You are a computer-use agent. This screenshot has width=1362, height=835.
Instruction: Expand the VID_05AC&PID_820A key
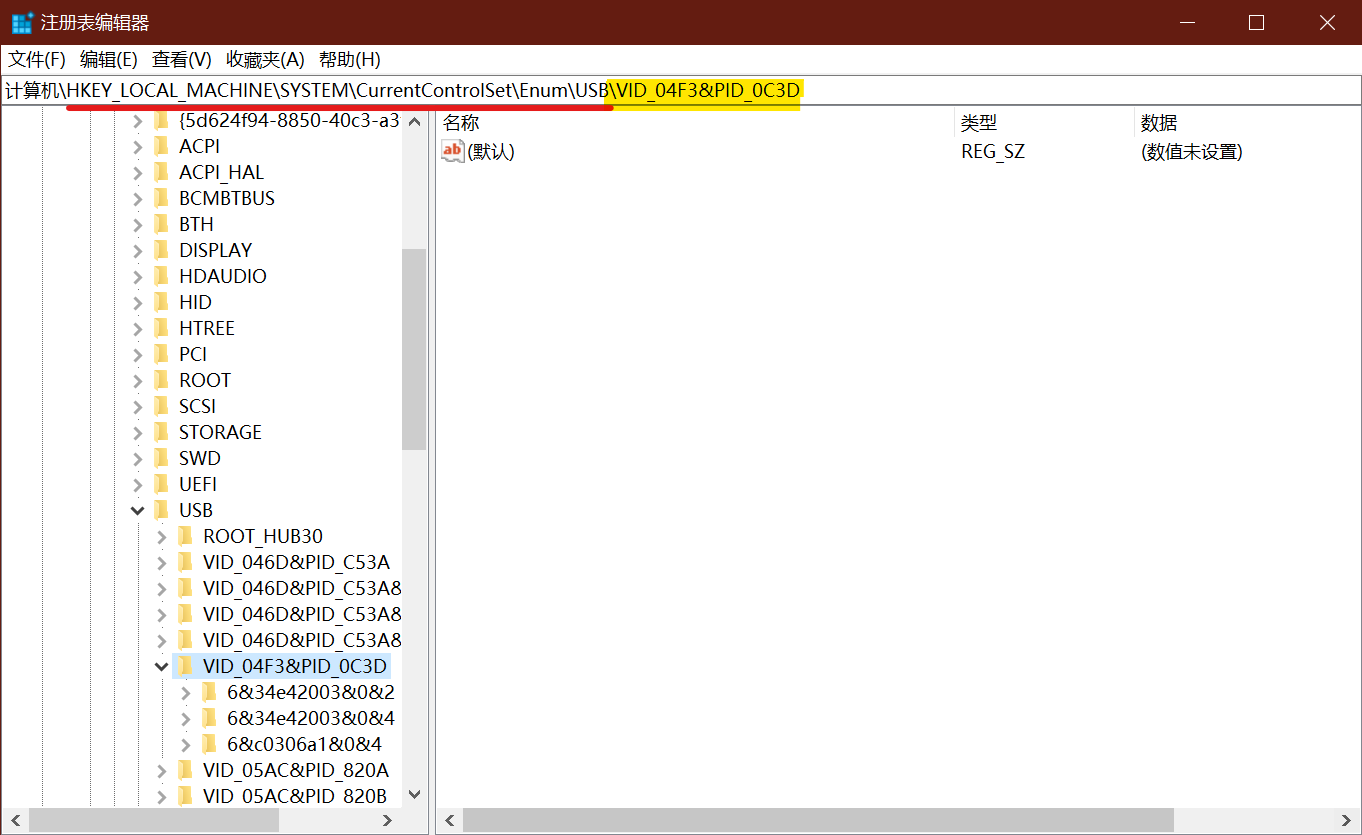(162, 770)
